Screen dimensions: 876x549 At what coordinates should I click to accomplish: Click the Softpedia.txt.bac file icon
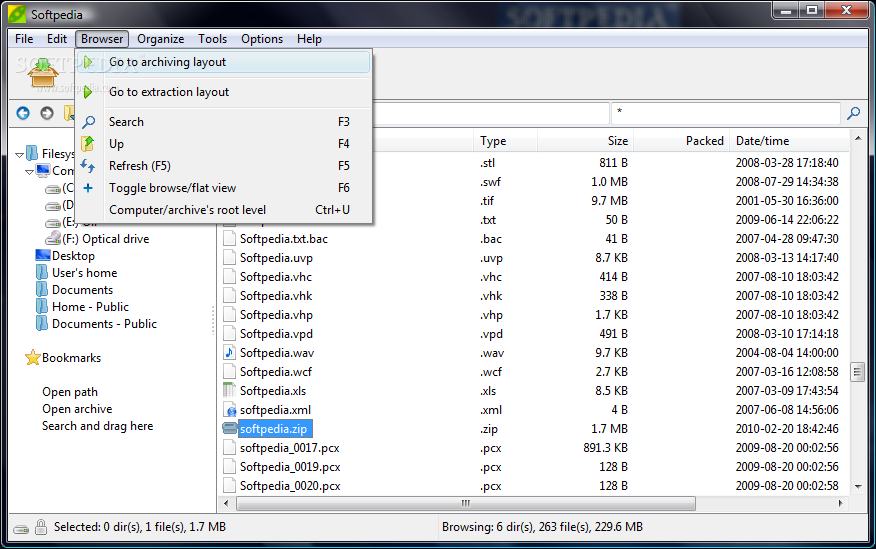(230, 238)
